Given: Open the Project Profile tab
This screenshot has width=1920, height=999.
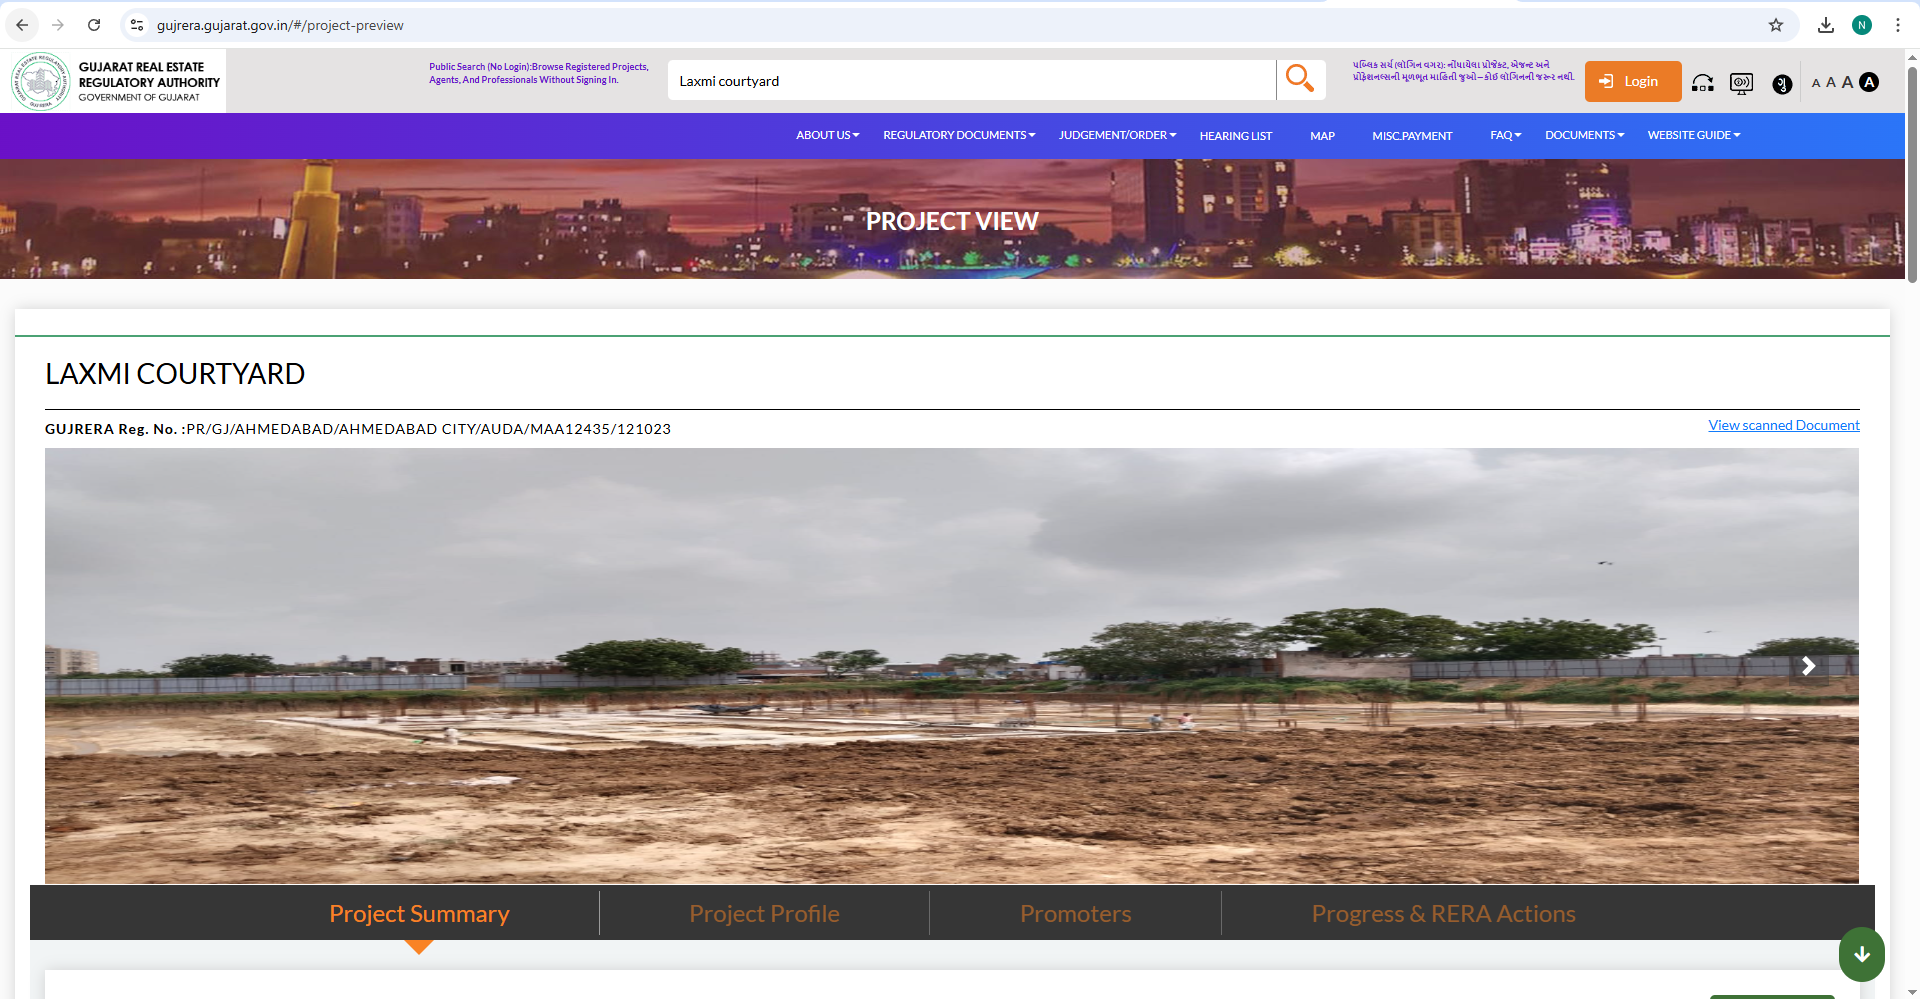Looking at the screenshot, I should (x=763, y=913).
